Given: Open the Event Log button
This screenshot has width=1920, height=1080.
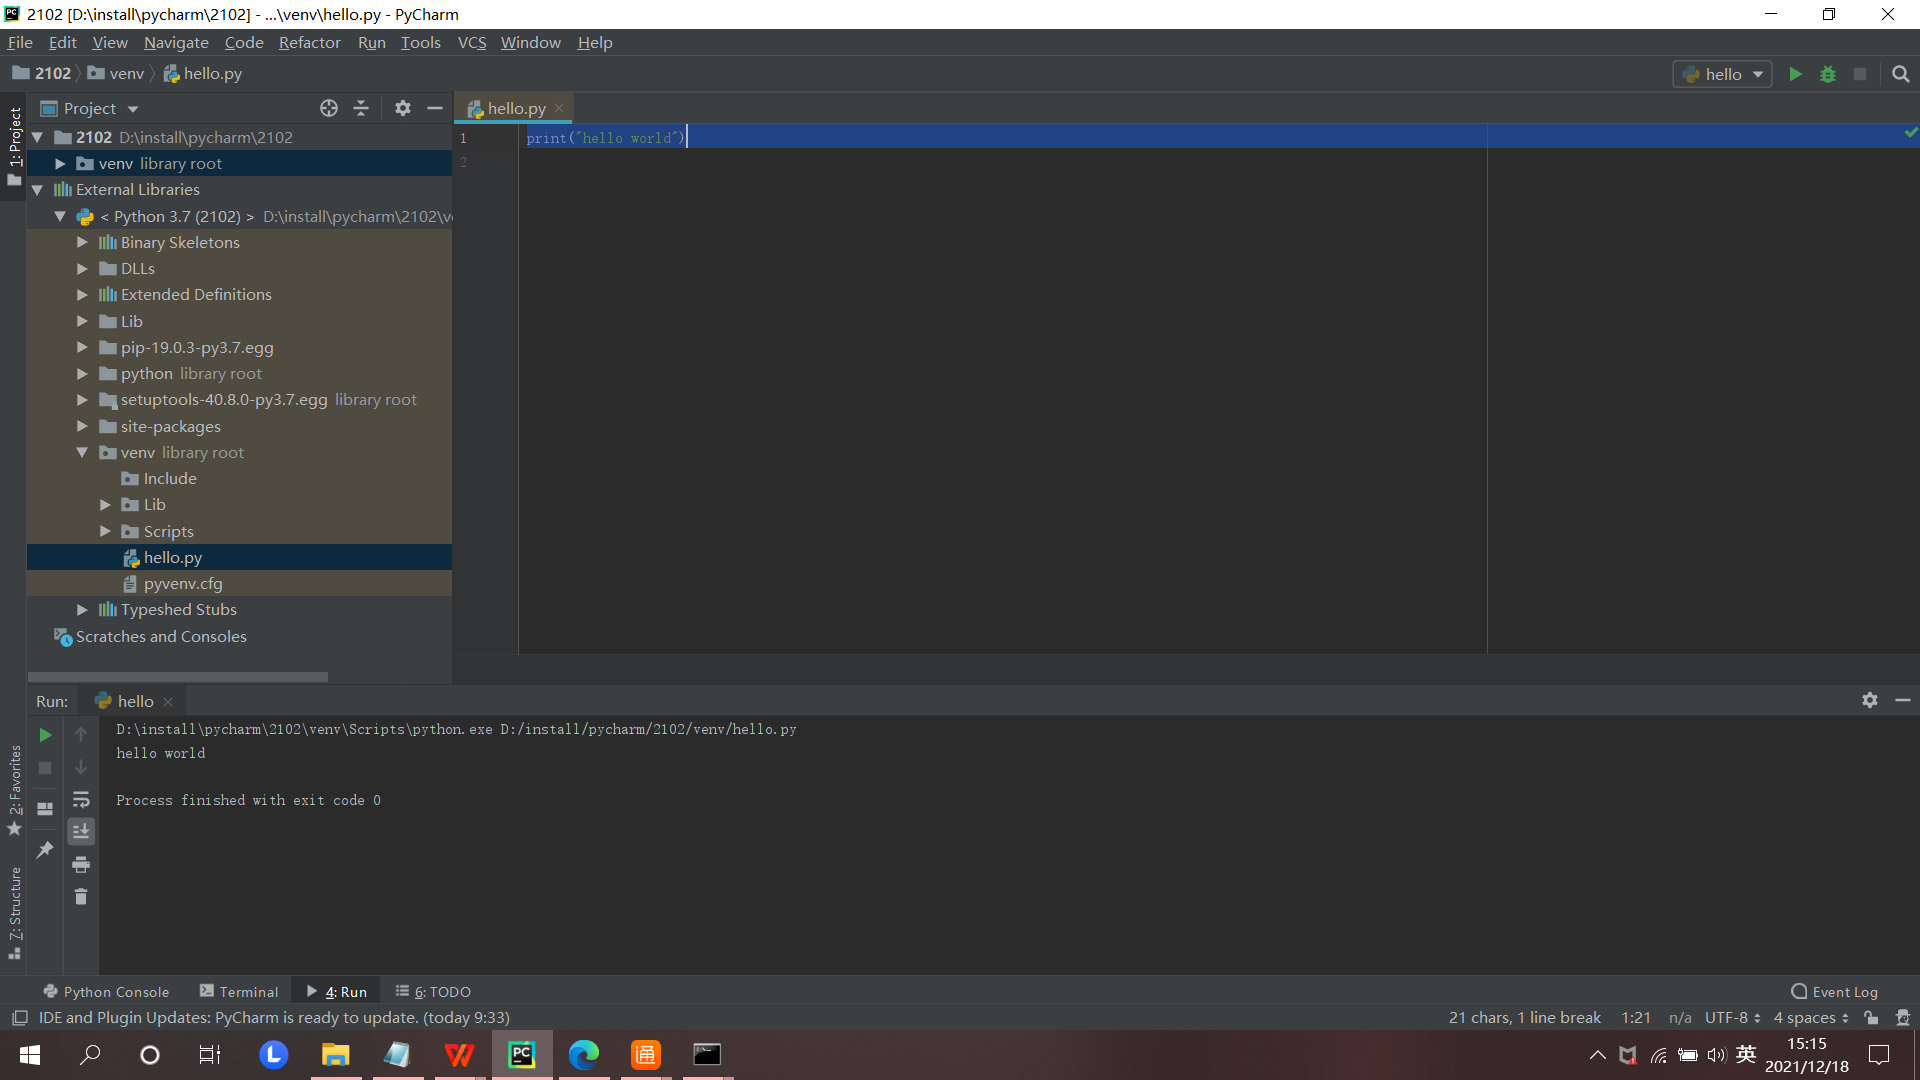Looking at the screenshot, I should pos(1834,991).
